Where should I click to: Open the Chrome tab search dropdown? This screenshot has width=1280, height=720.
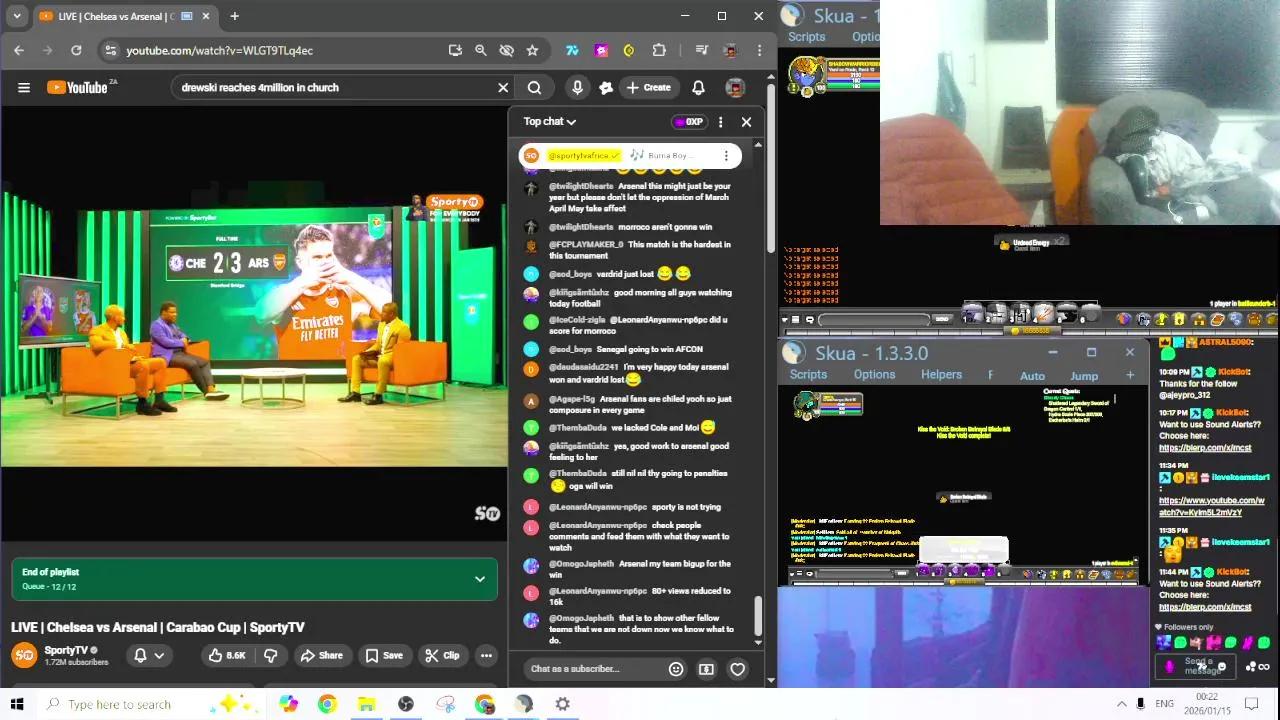[16, 16]
